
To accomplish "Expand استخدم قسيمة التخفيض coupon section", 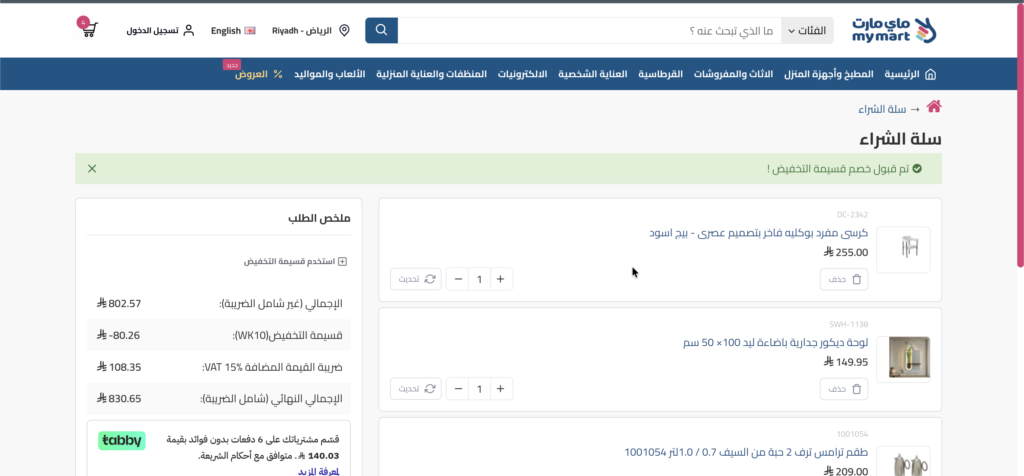I will [295, 261].
